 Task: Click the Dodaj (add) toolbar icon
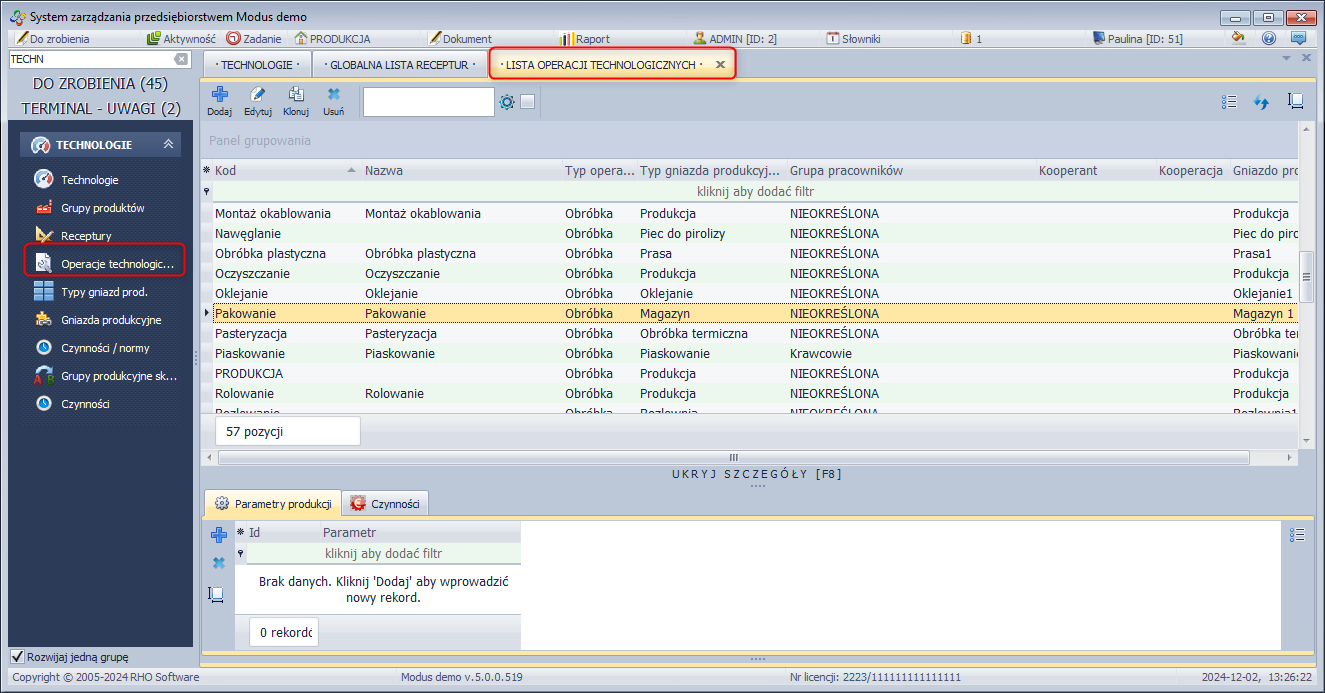[219, 101]
